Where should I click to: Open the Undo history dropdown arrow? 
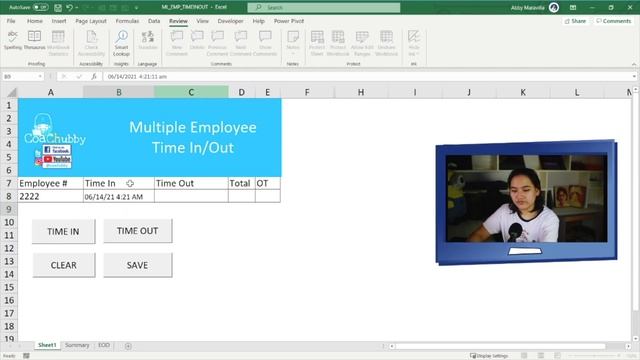point(77,7)
